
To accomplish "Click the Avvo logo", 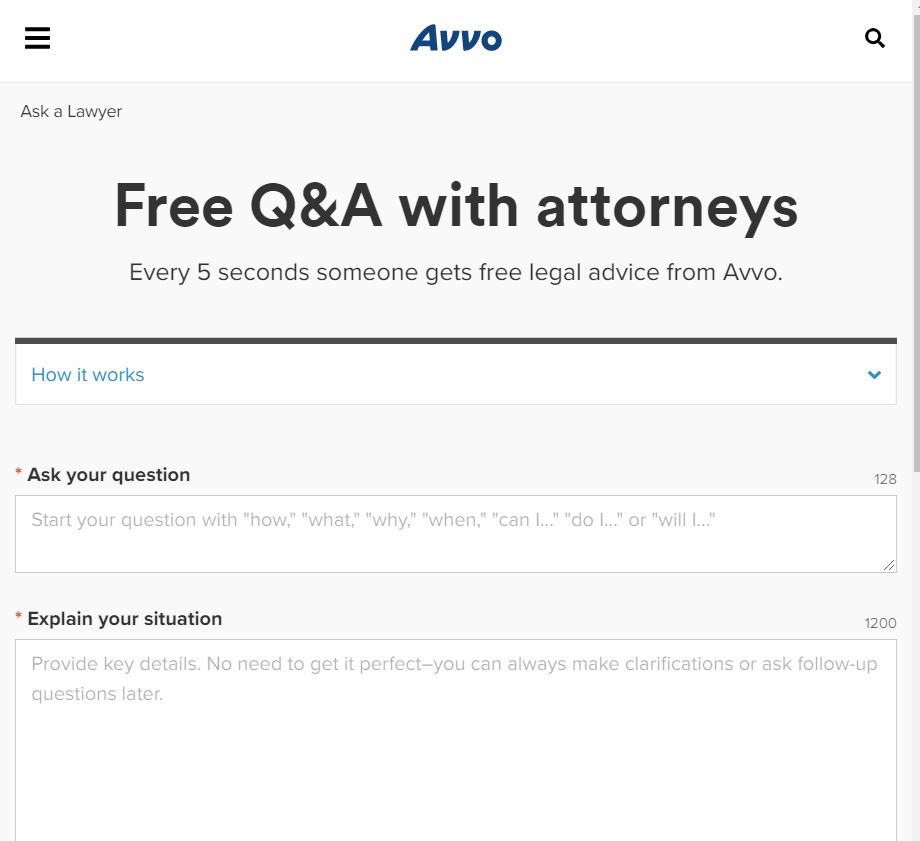I will click(x=456, y=39).
